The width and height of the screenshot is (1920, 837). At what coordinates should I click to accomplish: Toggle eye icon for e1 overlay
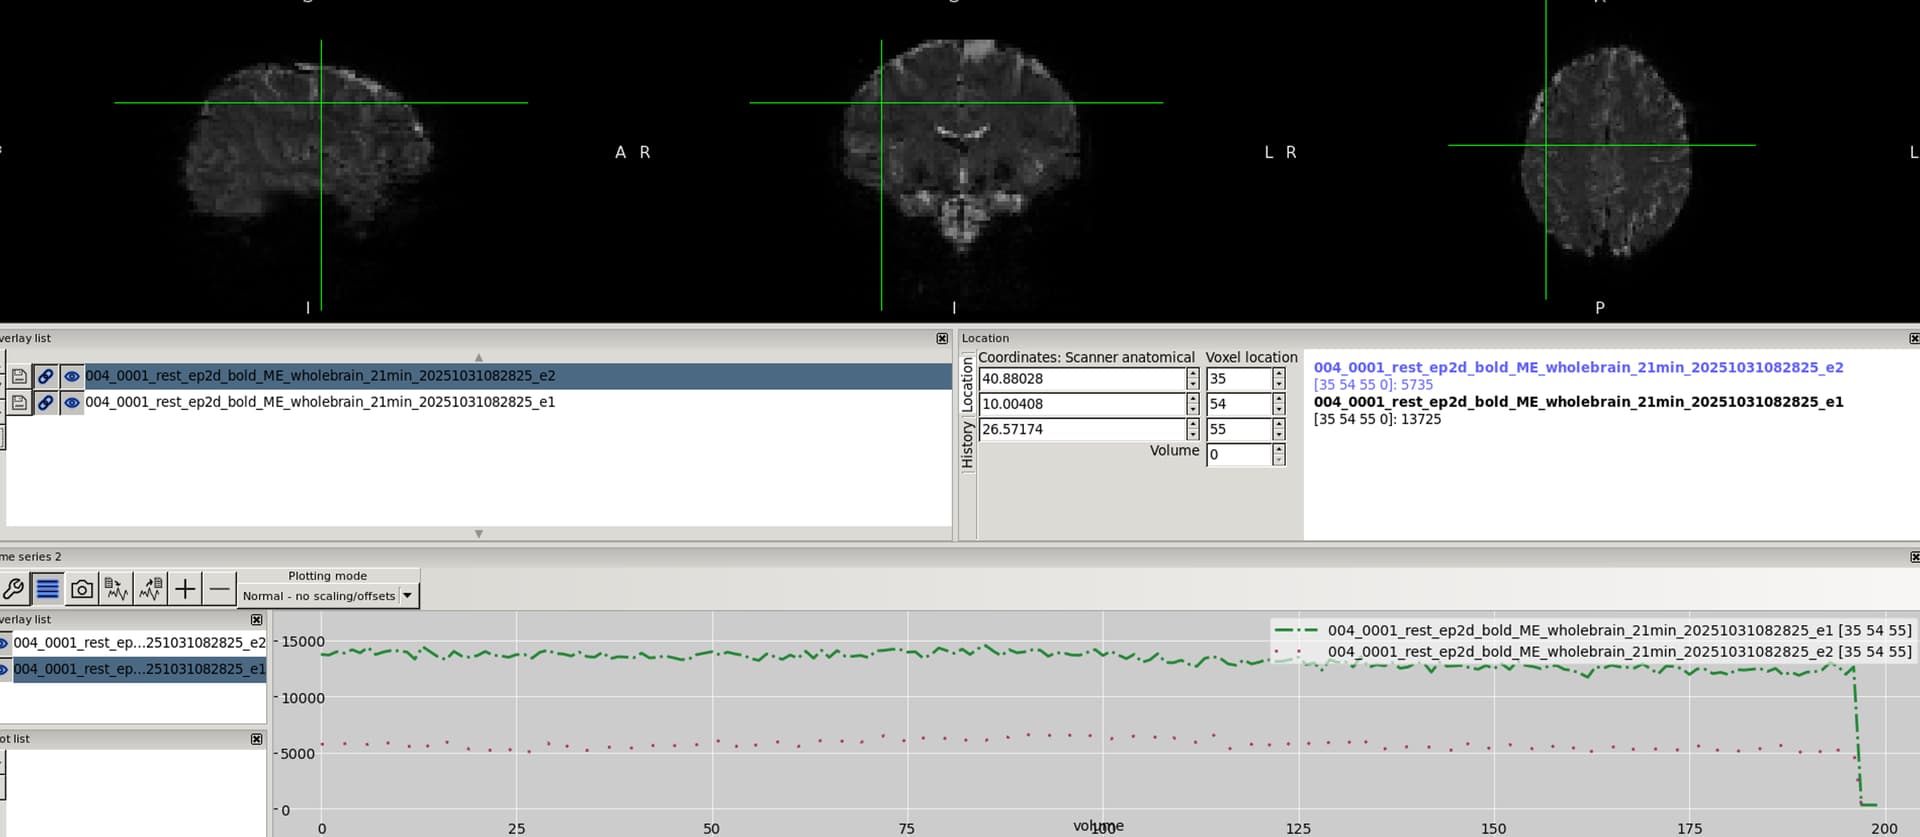(72, 402)
